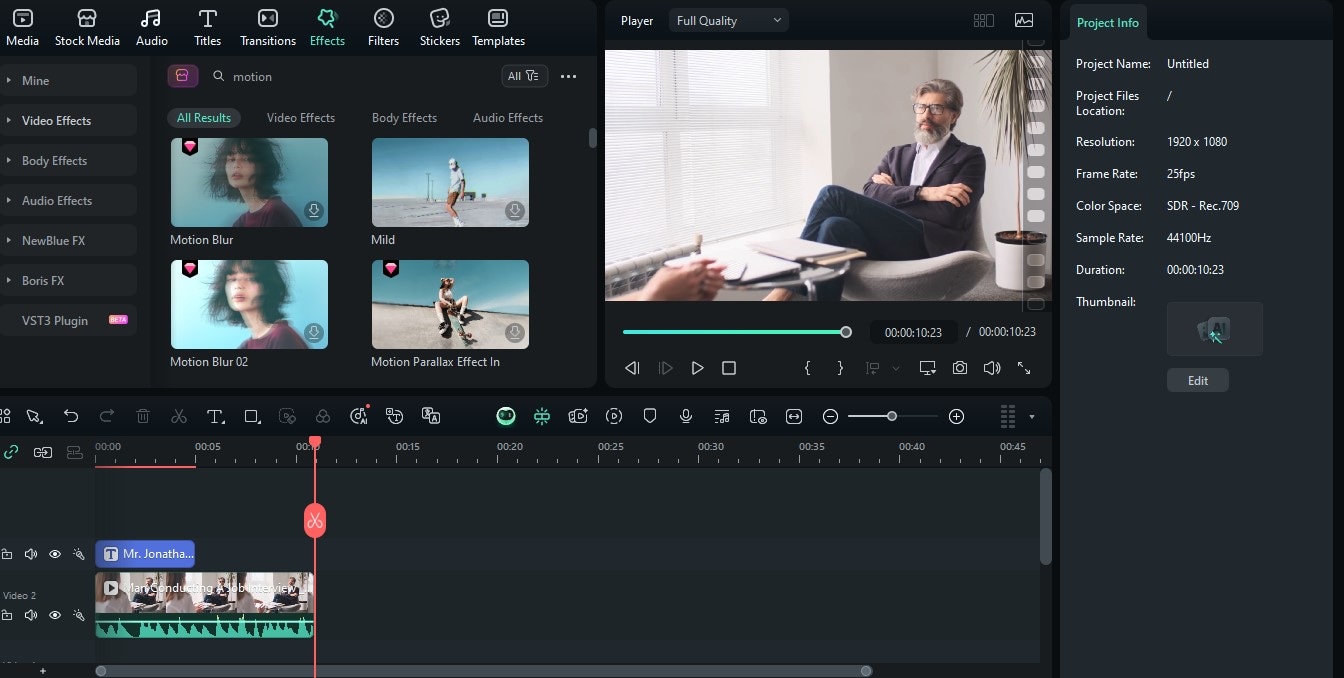Add a text title from toolbar

215,416
